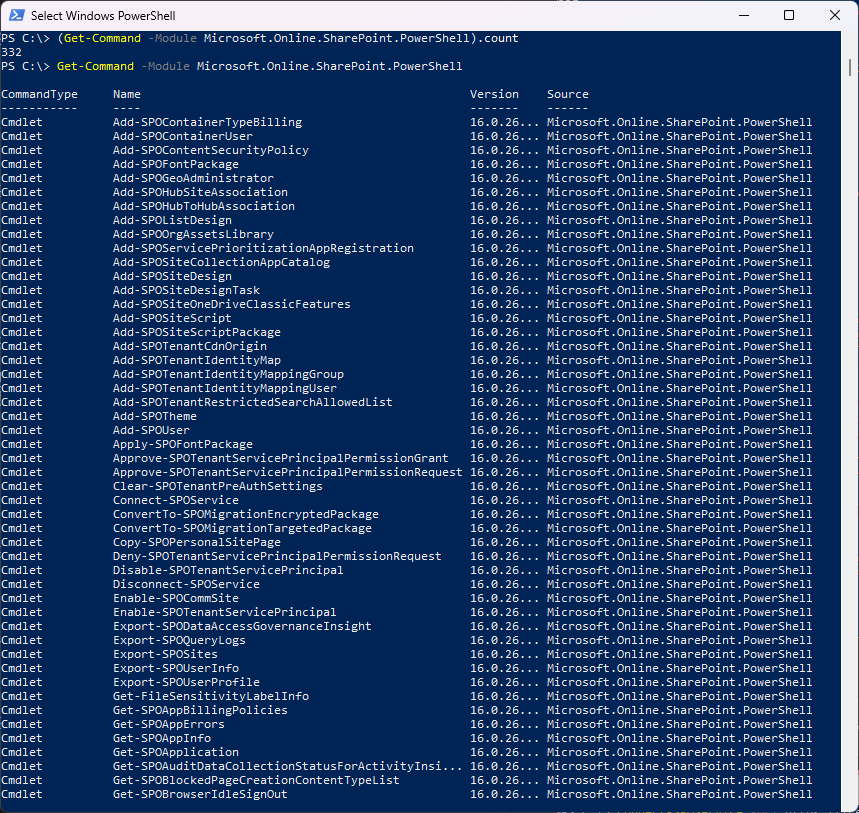Click Add-SPOTenantCdnOrigin cmdlet name

click(x=190, y=346)
